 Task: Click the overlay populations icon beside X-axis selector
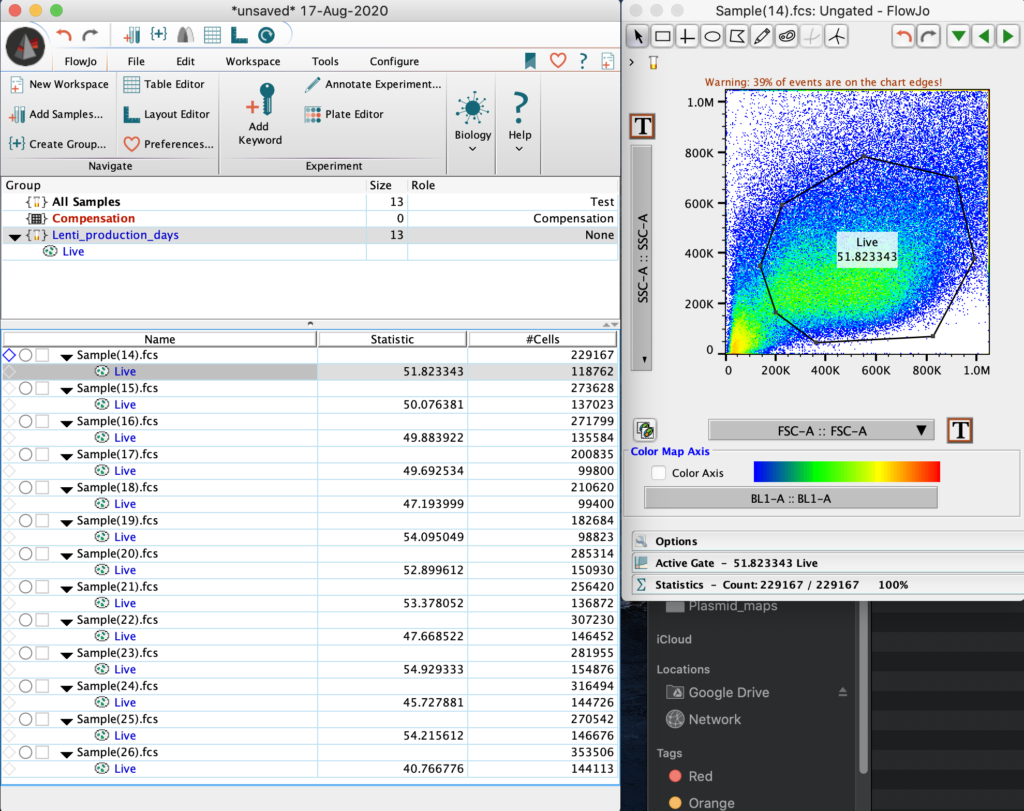645,430
